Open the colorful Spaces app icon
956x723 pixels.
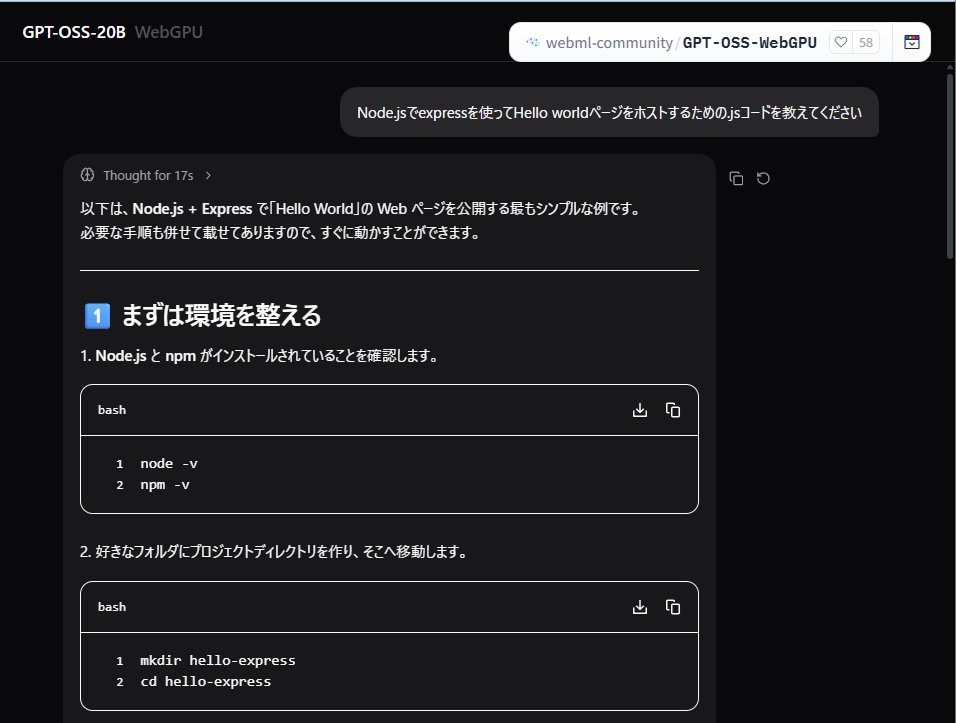click(911, 42)
